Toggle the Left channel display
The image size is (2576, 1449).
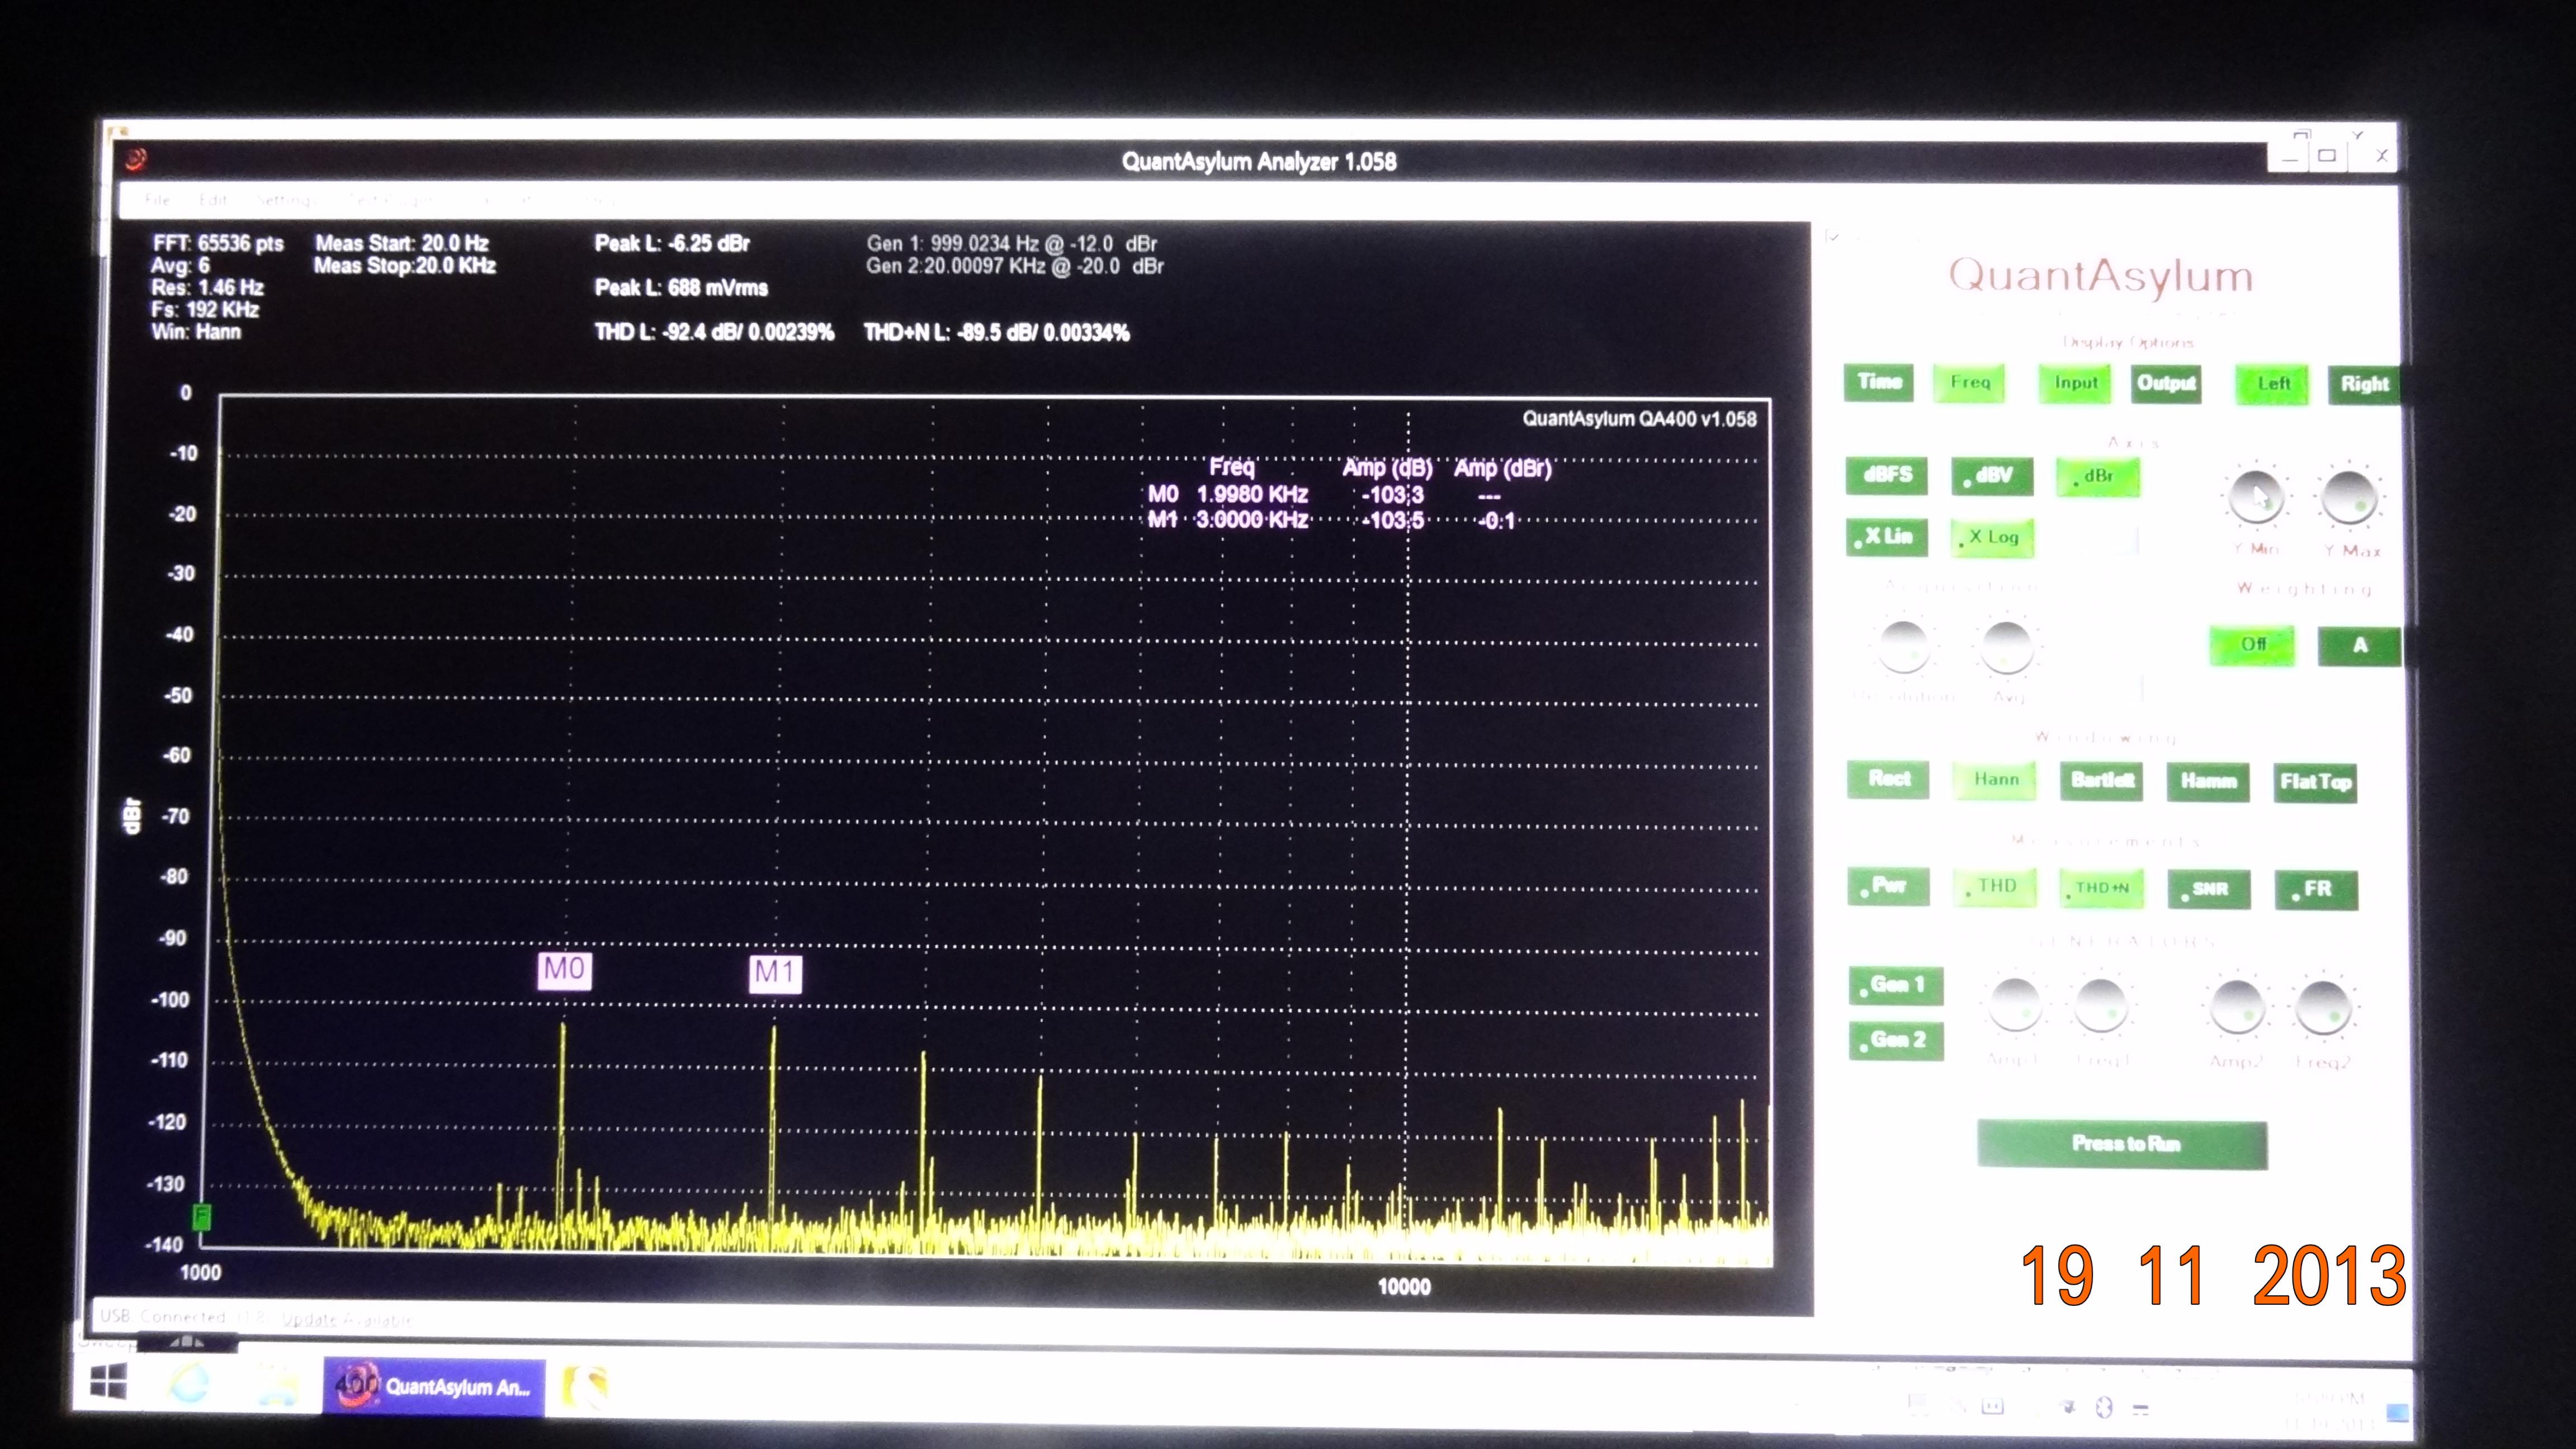click(x=2273, y=384)
